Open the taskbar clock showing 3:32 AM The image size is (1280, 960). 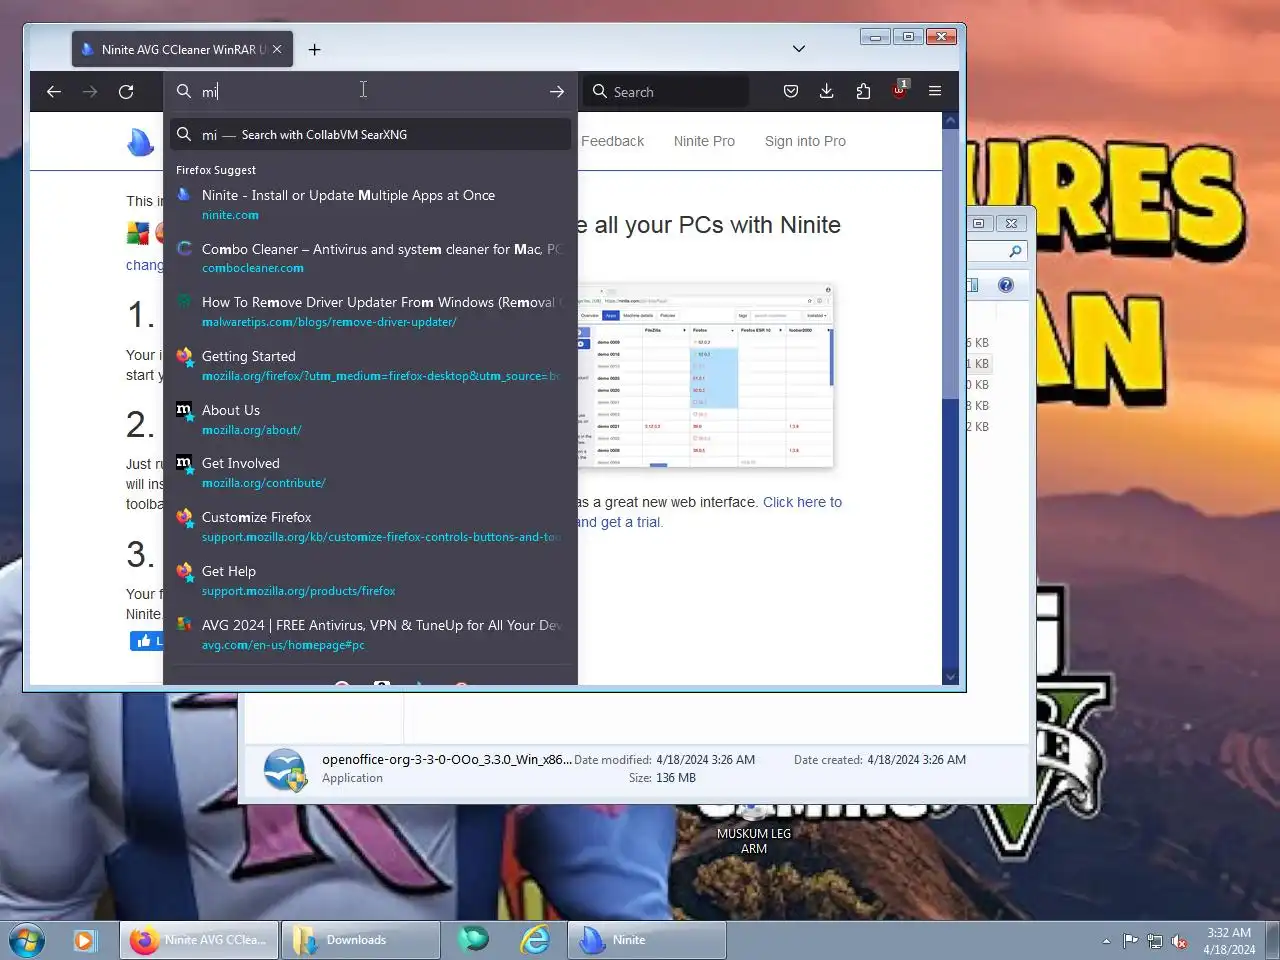[x=1229, y=941]
